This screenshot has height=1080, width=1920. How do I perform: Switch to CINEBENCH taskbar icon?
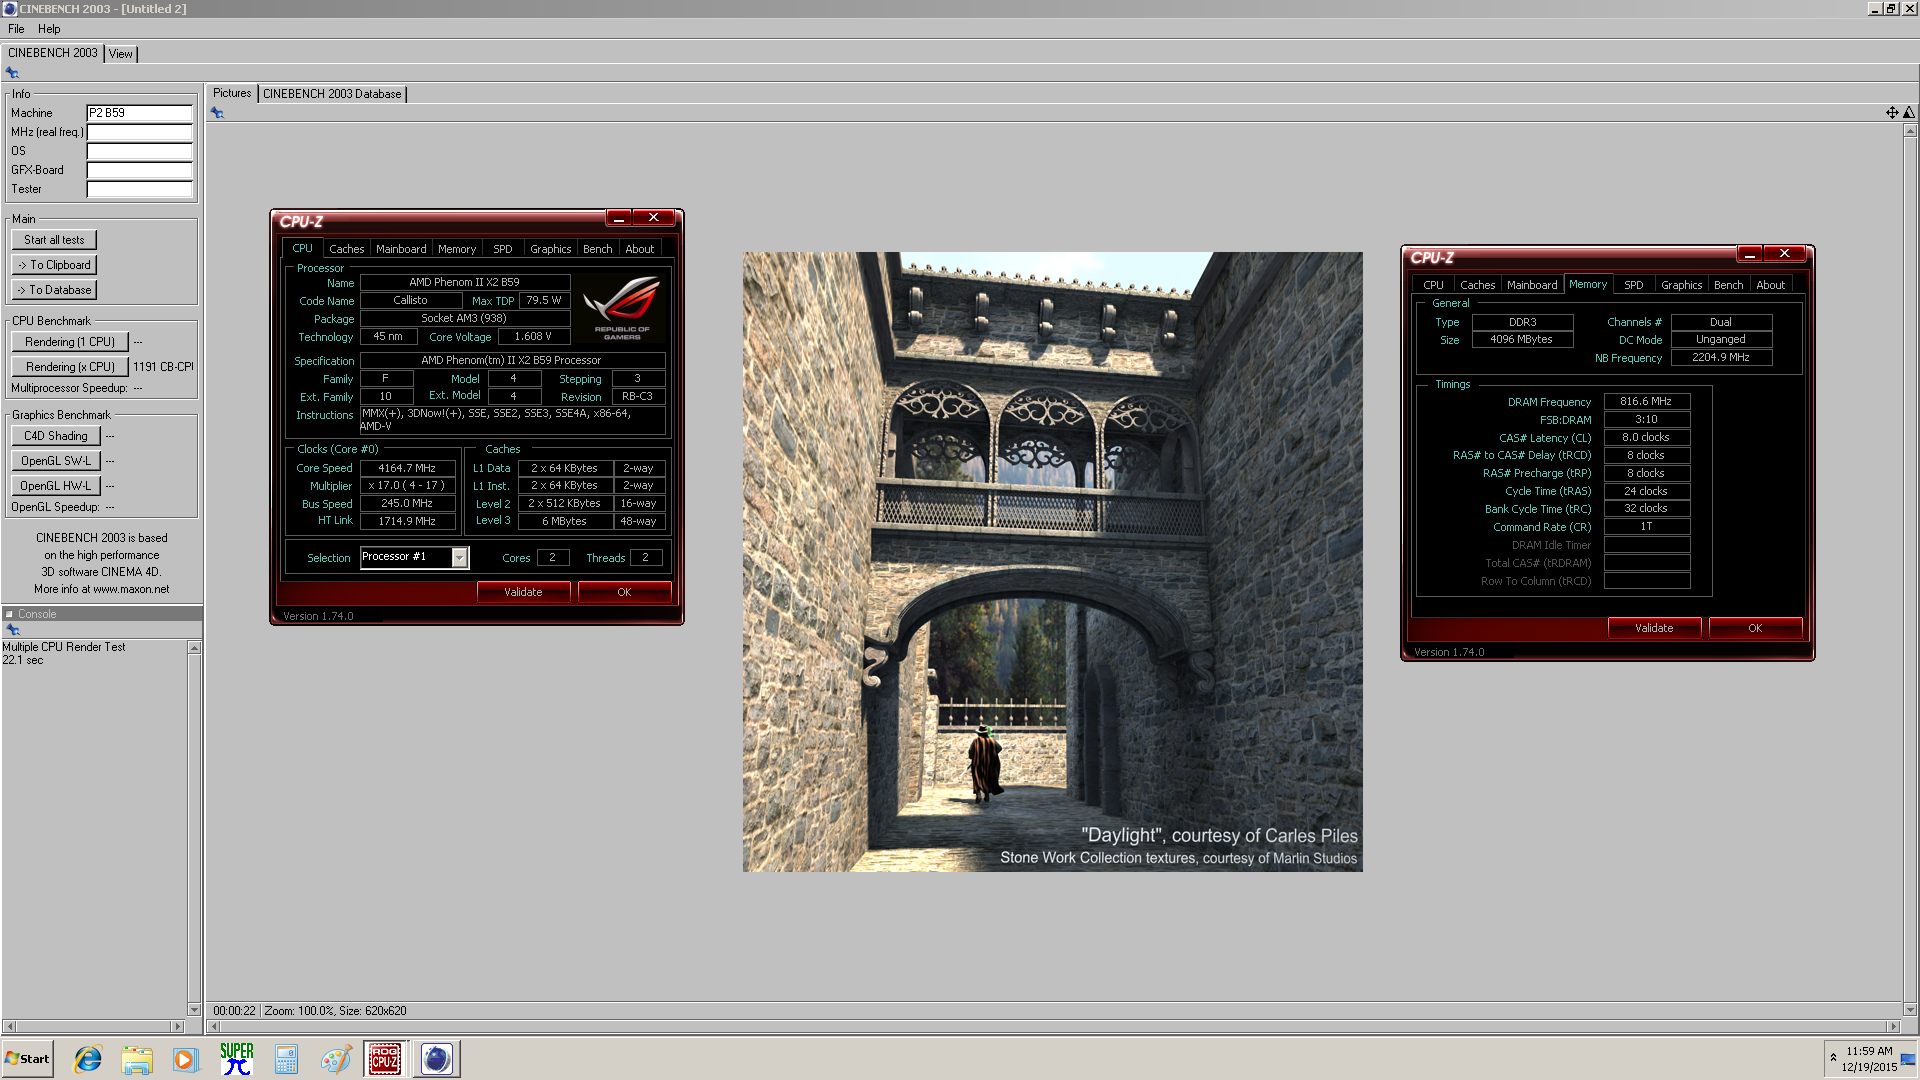436,1059
